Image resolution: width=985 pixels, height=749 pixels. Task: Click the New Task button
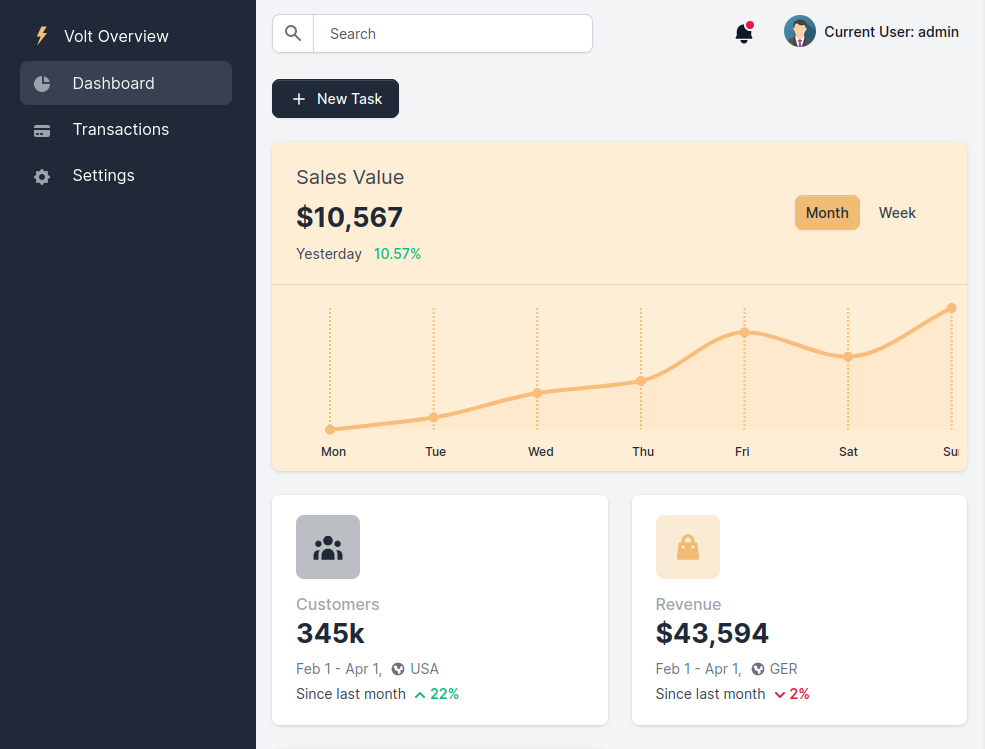pos(335,99)
